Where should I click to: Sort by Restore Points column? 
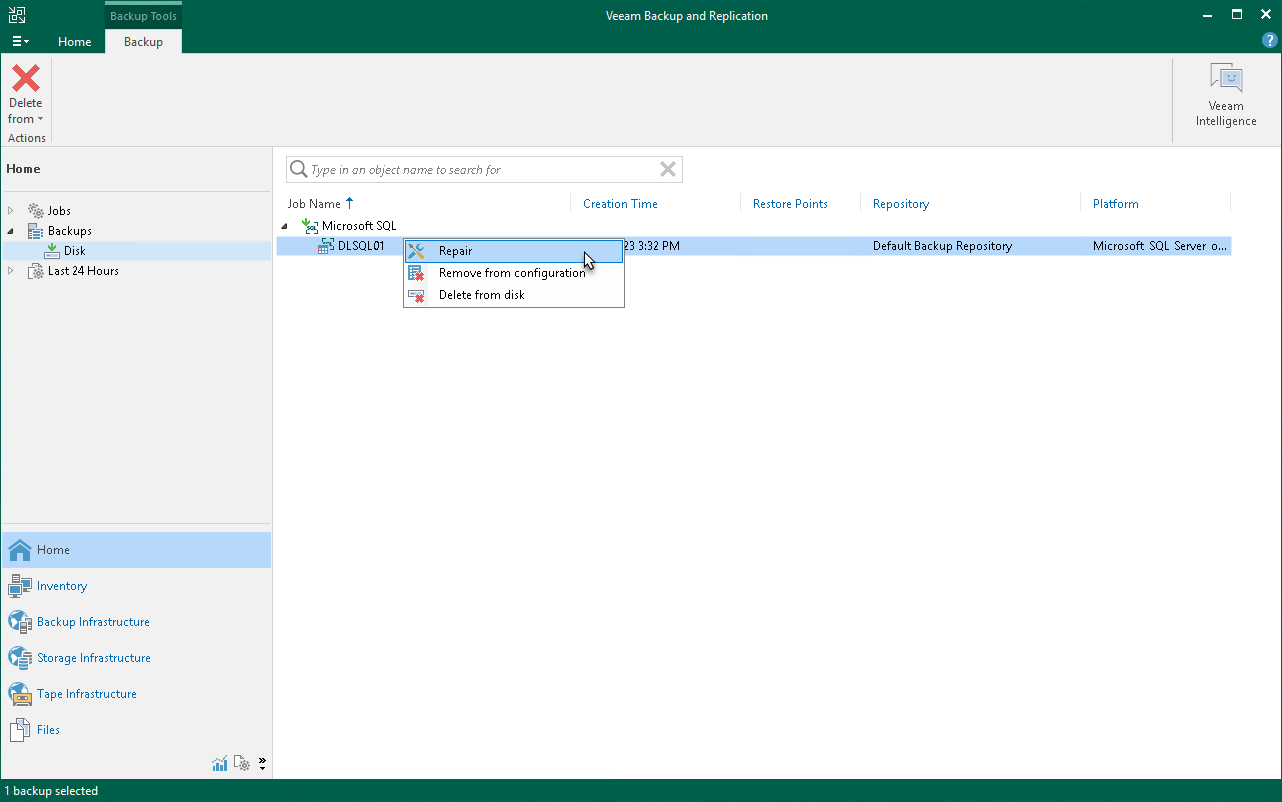point(790,203)
